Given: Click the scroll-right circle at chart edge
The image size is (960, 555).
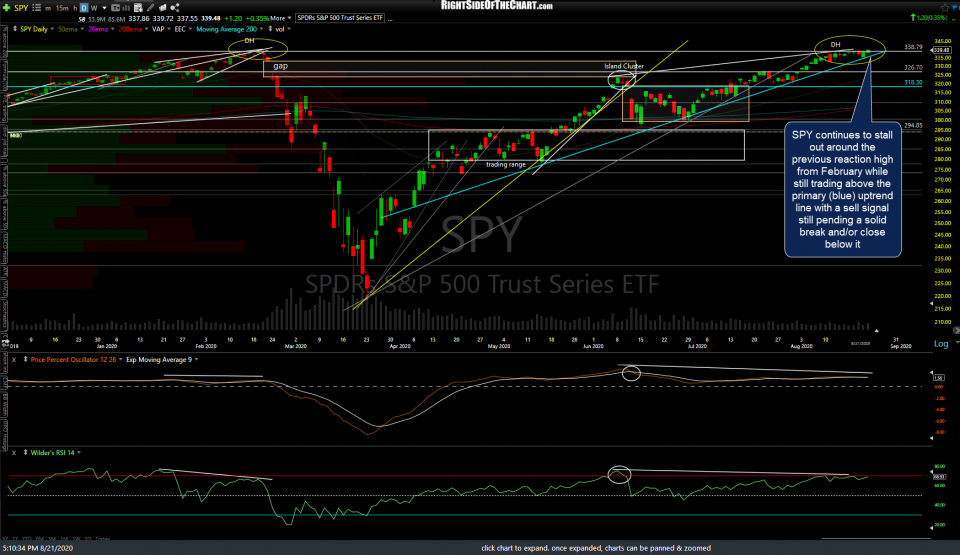Looking at the screenshot, I should click(x=957, y=330).
